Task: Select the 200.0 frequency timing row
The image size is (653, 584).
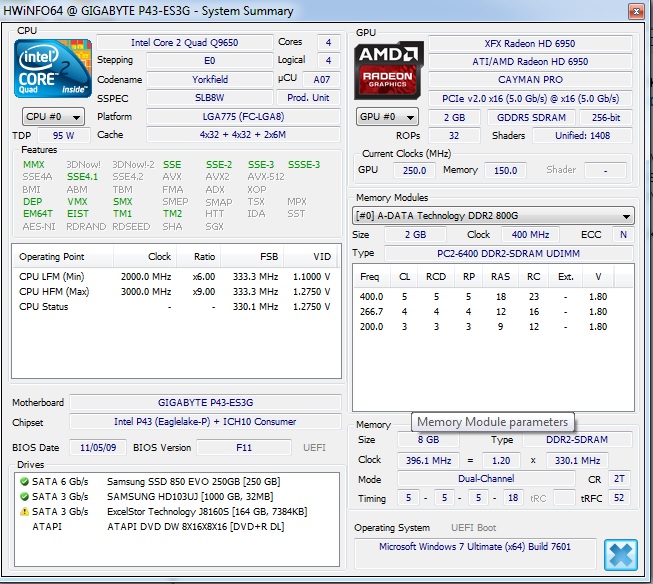Action: (x=493, y=327)
